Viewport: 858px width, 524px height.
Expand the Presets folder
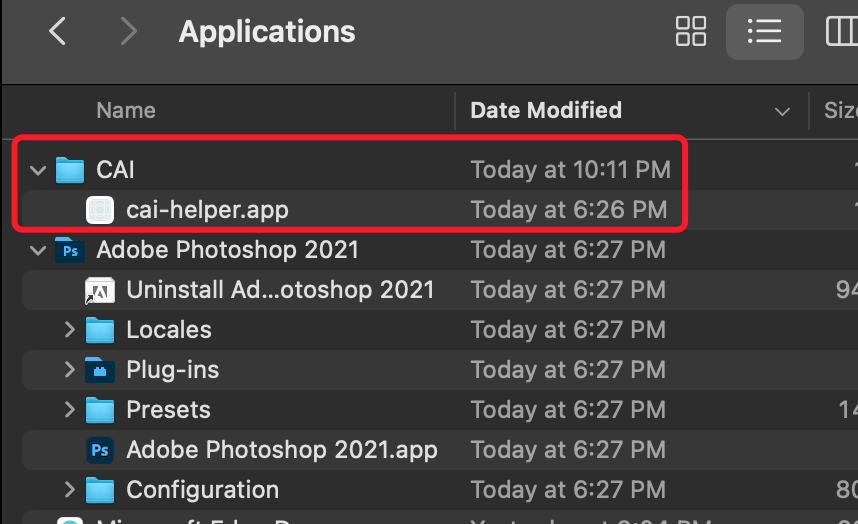click(x=69, y=410)
